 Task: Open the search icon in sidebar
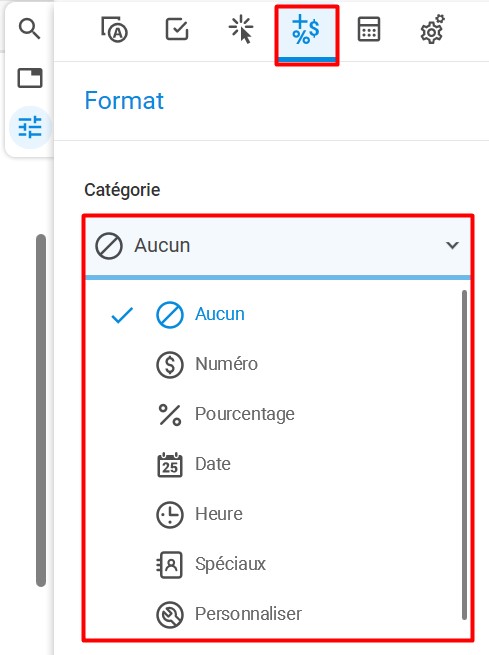coord(29,29)
